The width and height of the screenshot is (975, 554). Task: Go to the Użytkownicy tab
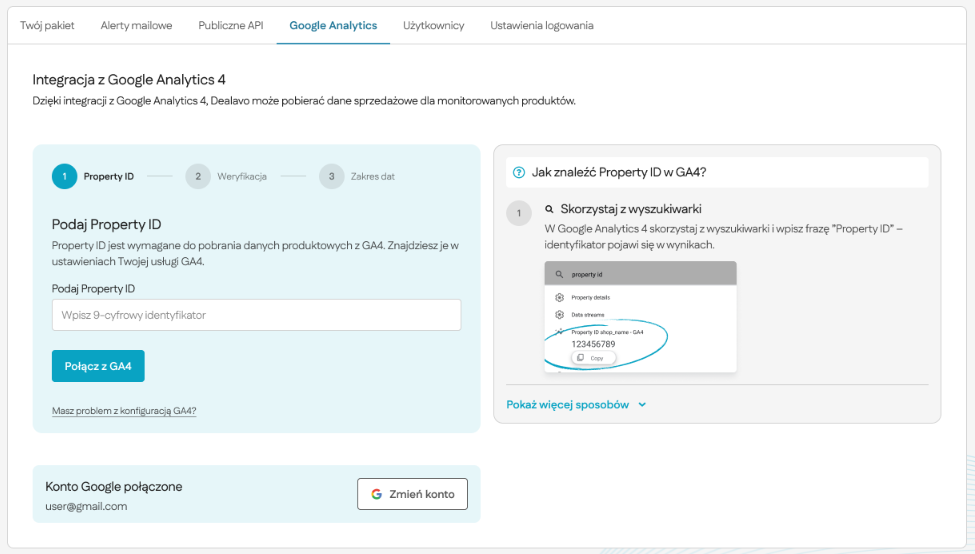(x=433, y=25)
